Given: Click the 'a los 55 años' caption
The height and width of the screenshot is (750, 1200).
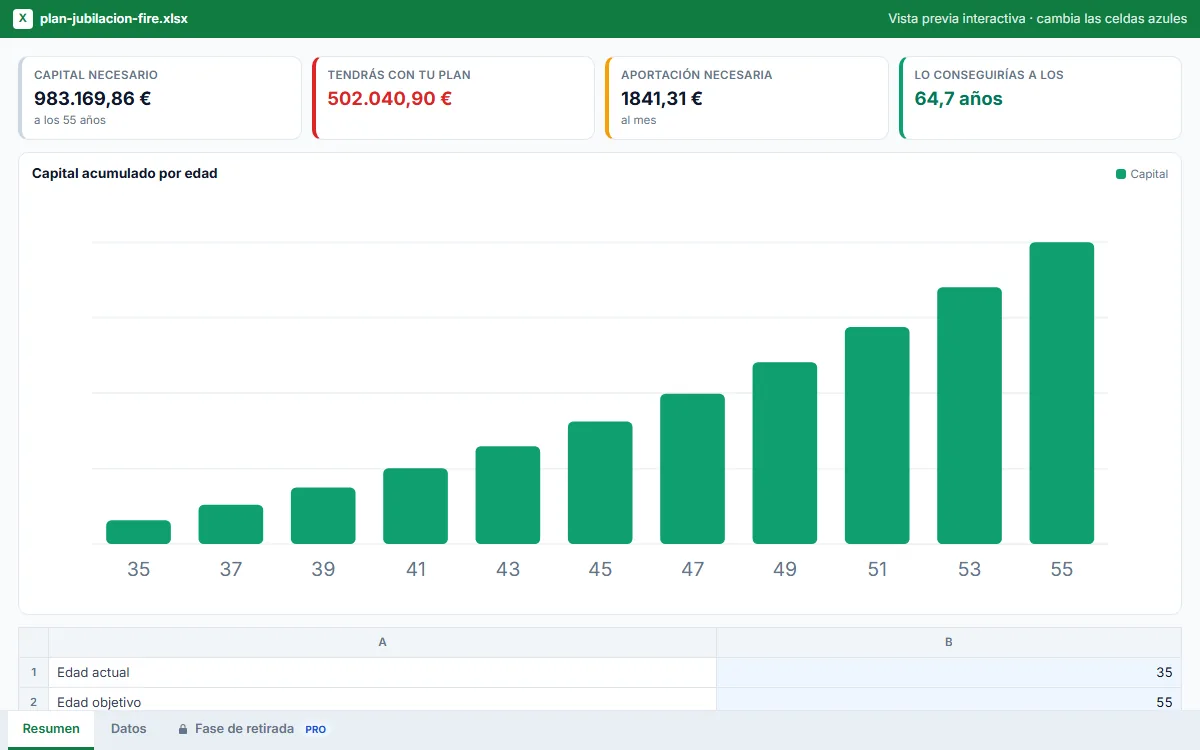Looking at the screenshot, I should (70, 120).
